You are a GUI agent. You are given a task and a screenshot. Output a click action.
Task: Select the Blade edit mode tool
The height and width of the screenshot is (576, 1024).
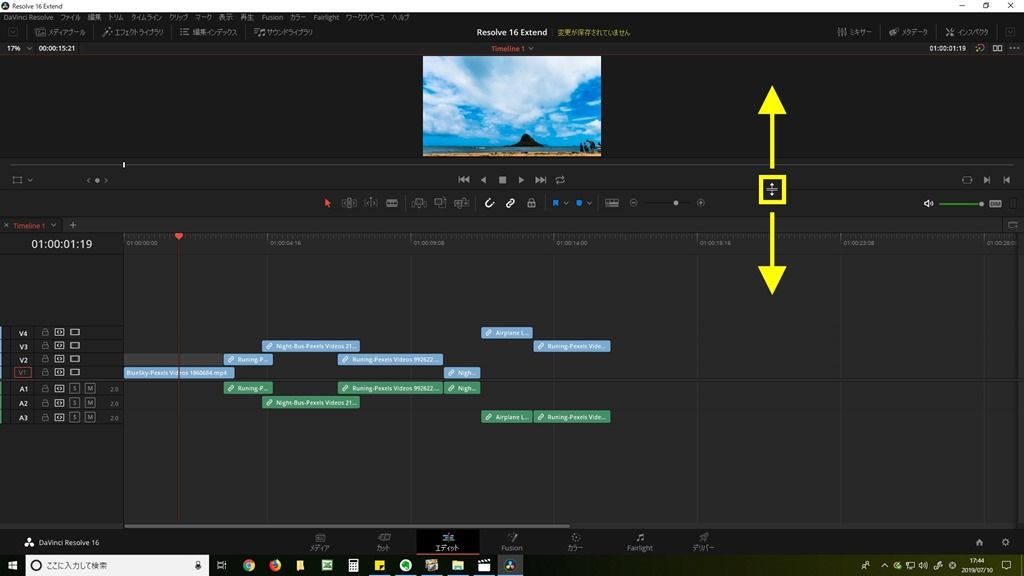click(x=392, y=203)
